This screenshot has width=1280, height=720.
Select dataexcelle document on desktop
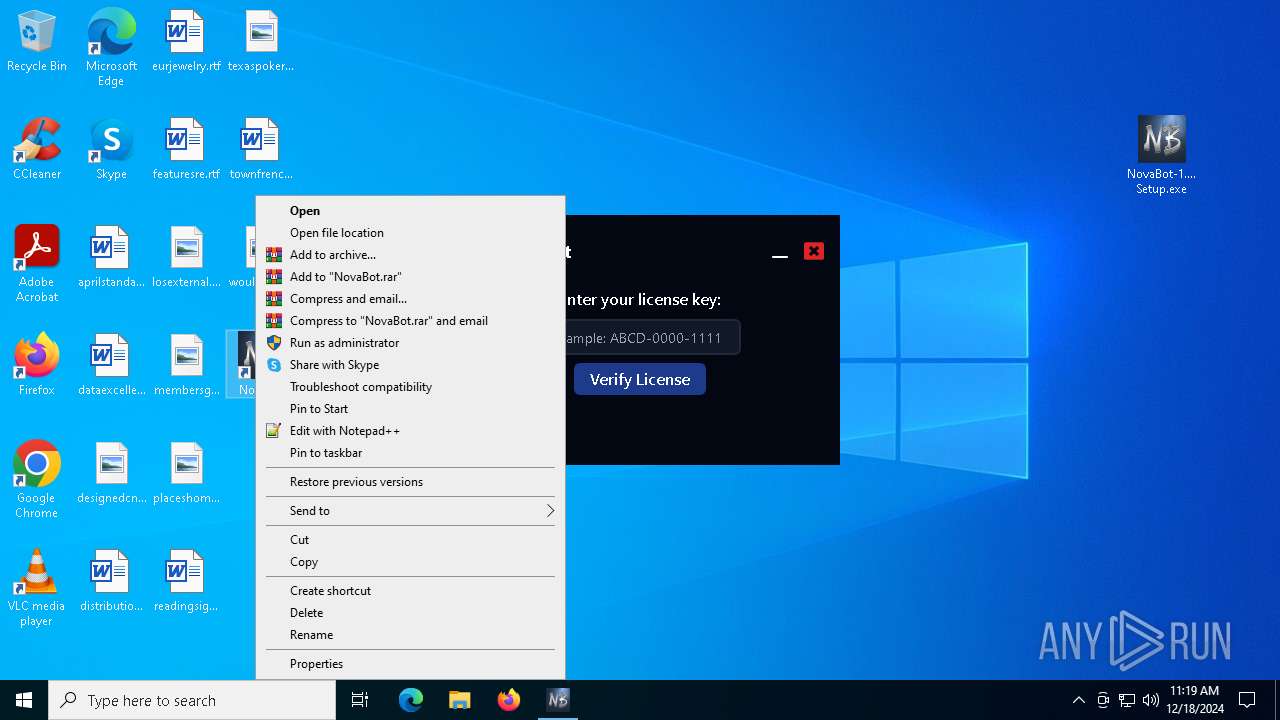[x=111, y=366]
